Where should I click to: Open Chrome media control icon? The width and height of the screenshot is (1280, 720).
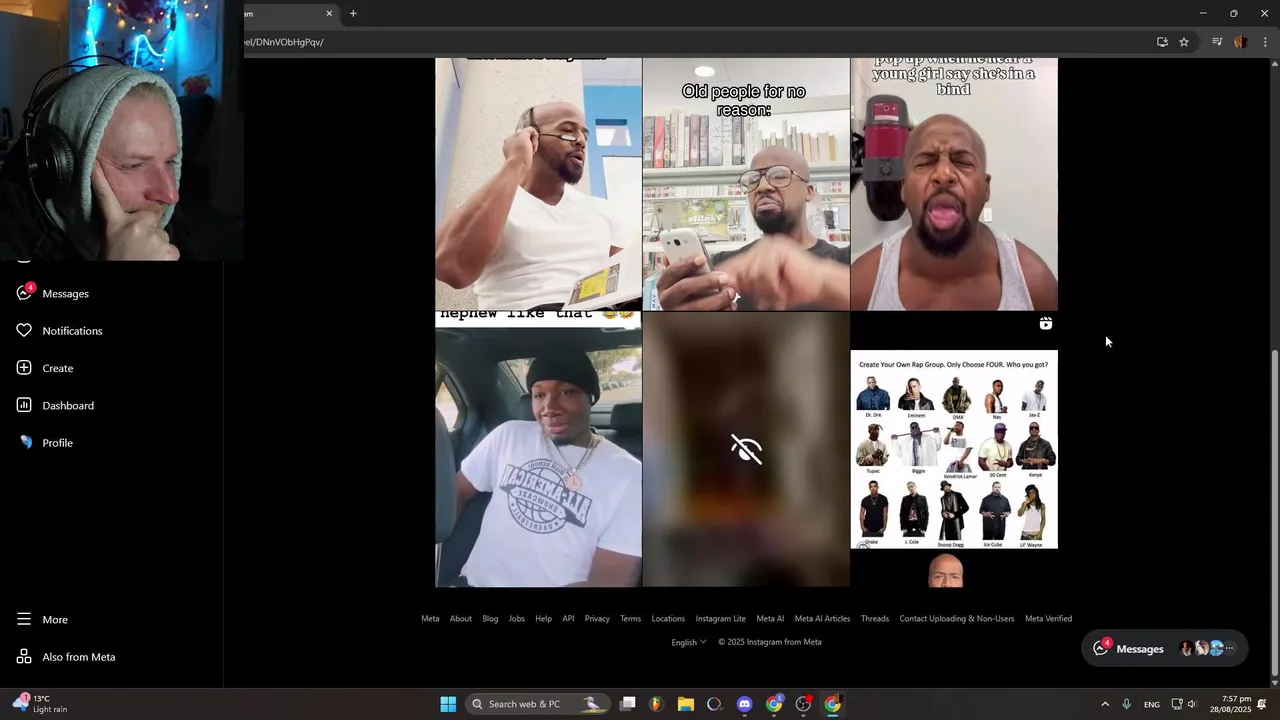pos(1217,42)
